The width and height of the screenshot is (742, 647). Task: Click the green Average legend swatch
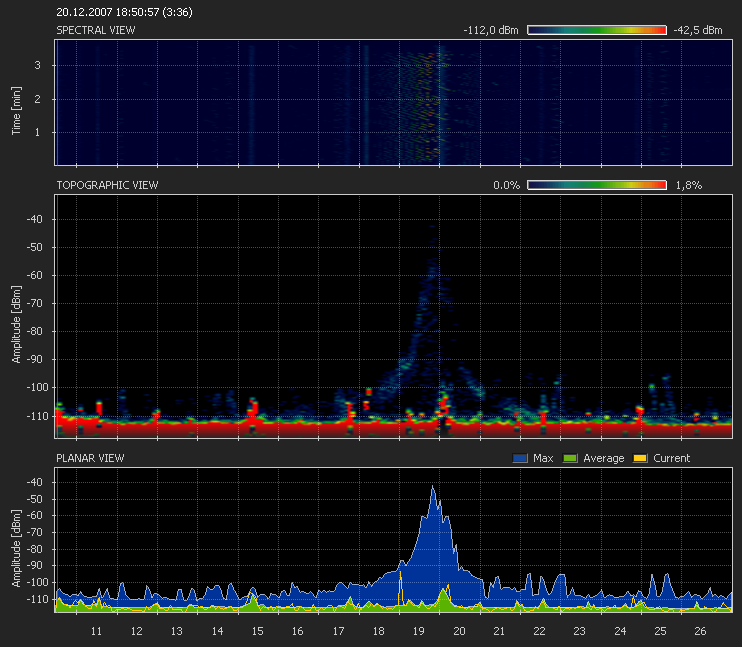[x=570, y=458]
